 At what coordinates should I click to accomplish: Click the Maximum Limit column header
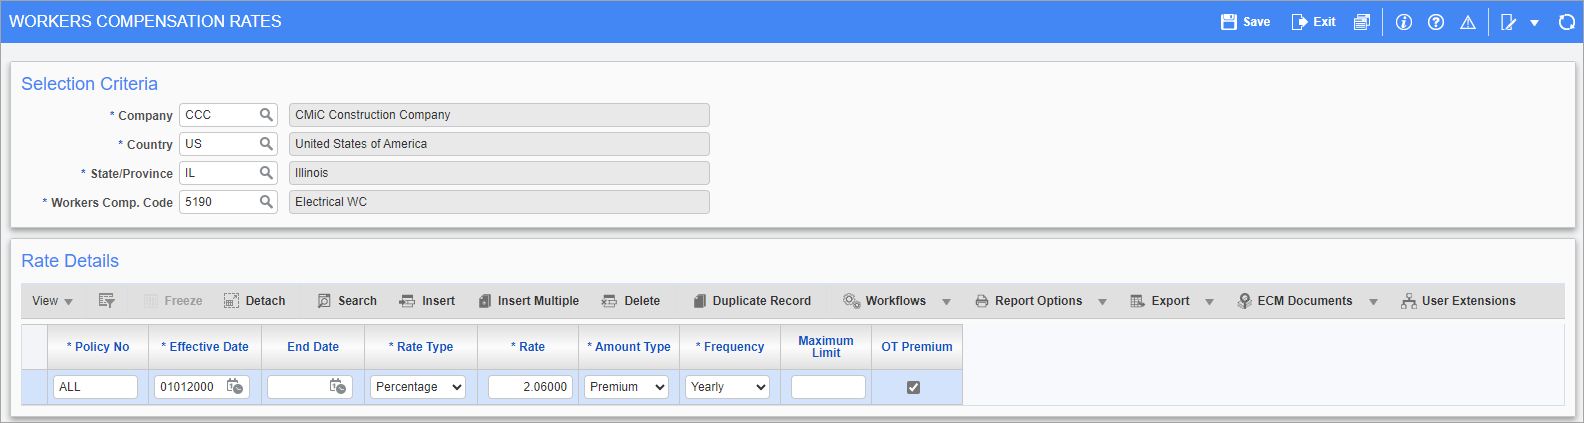[x=826, y=347]
